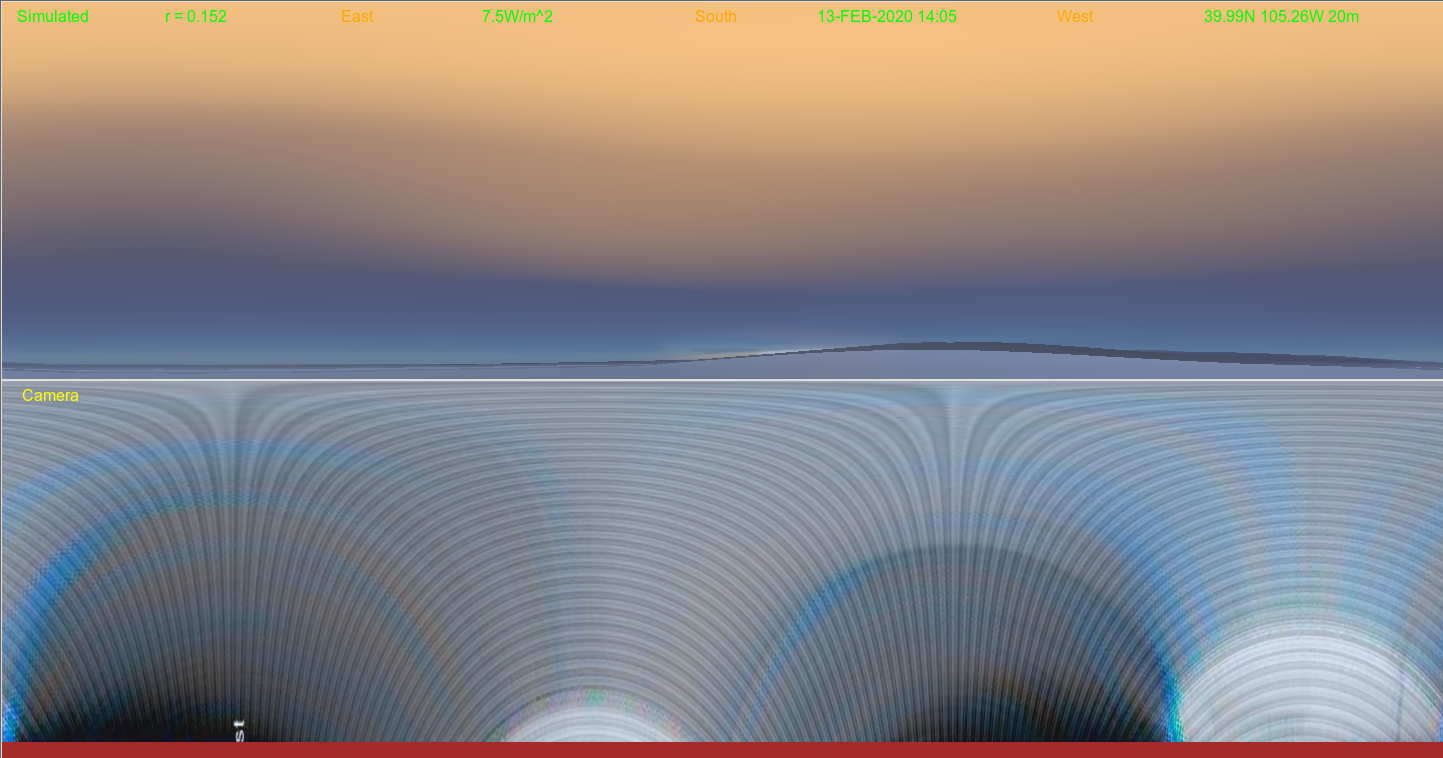Click the "Simulated" panel label
Screen dimensions: 1443x758
coord(53,17)
